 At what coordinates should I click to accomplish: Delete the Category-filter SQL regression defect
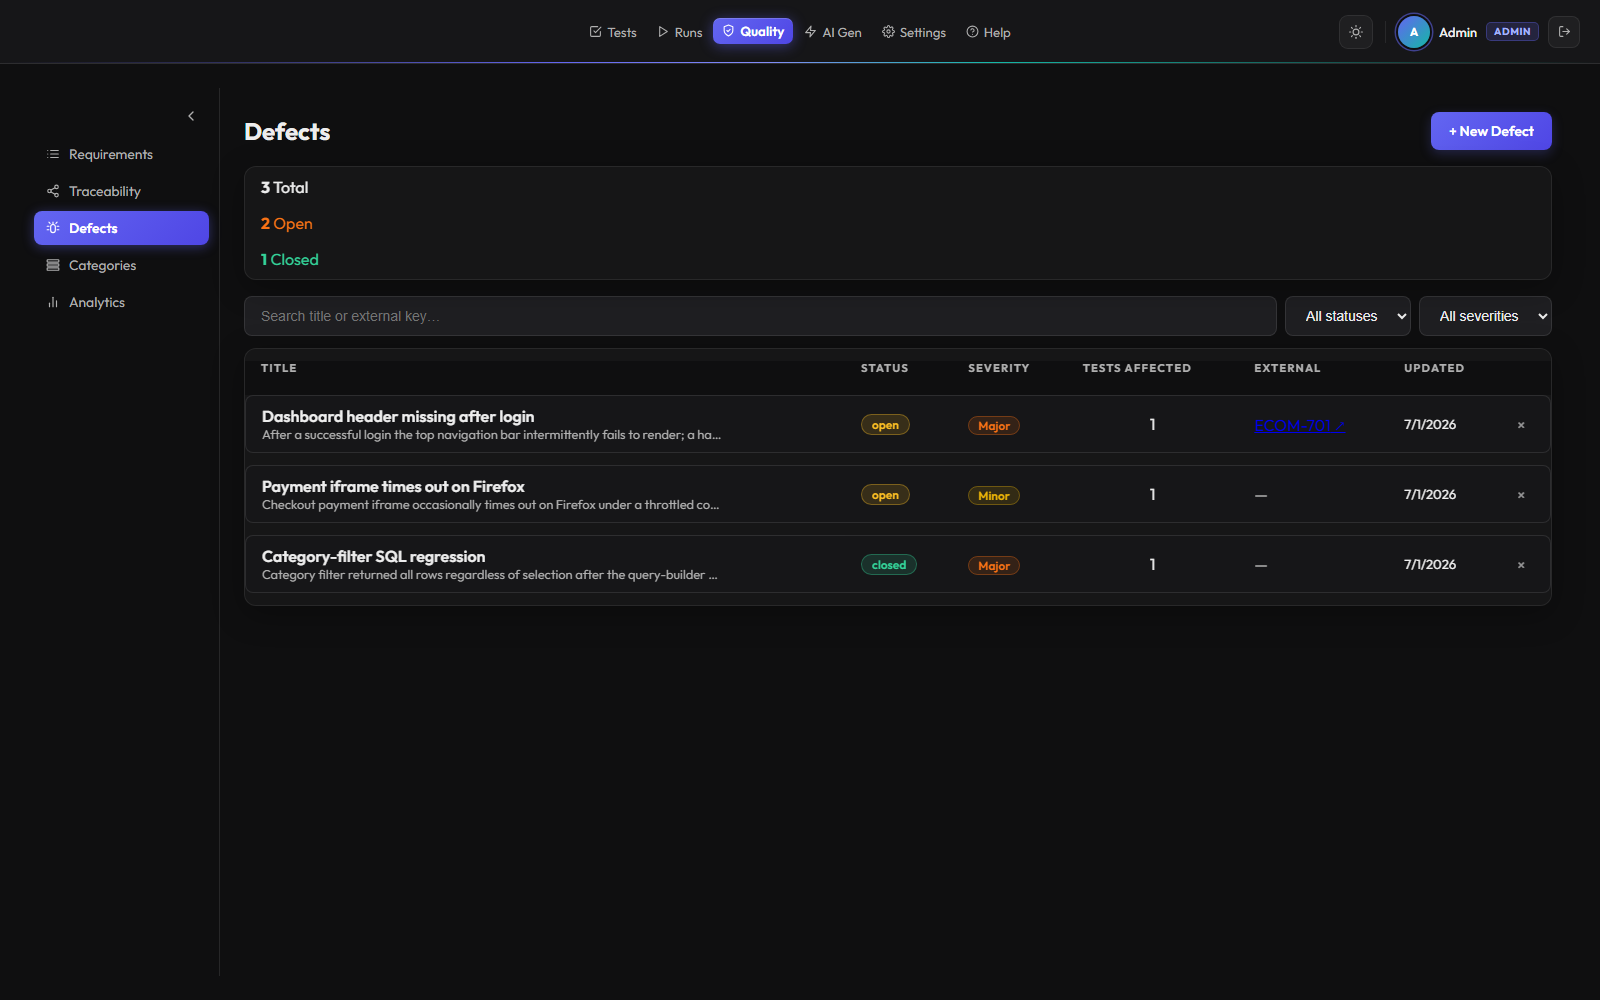point(1521,565)
